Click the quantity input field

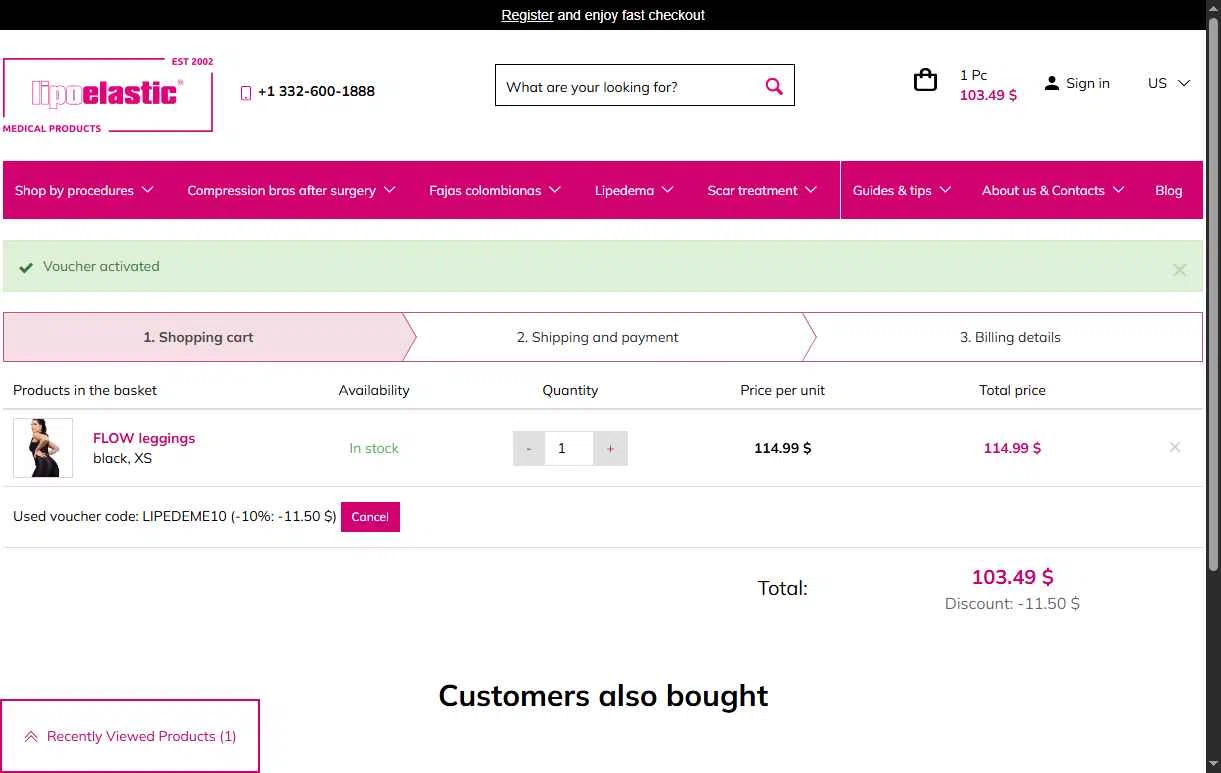pyautogui.click(x=569, y=449)
